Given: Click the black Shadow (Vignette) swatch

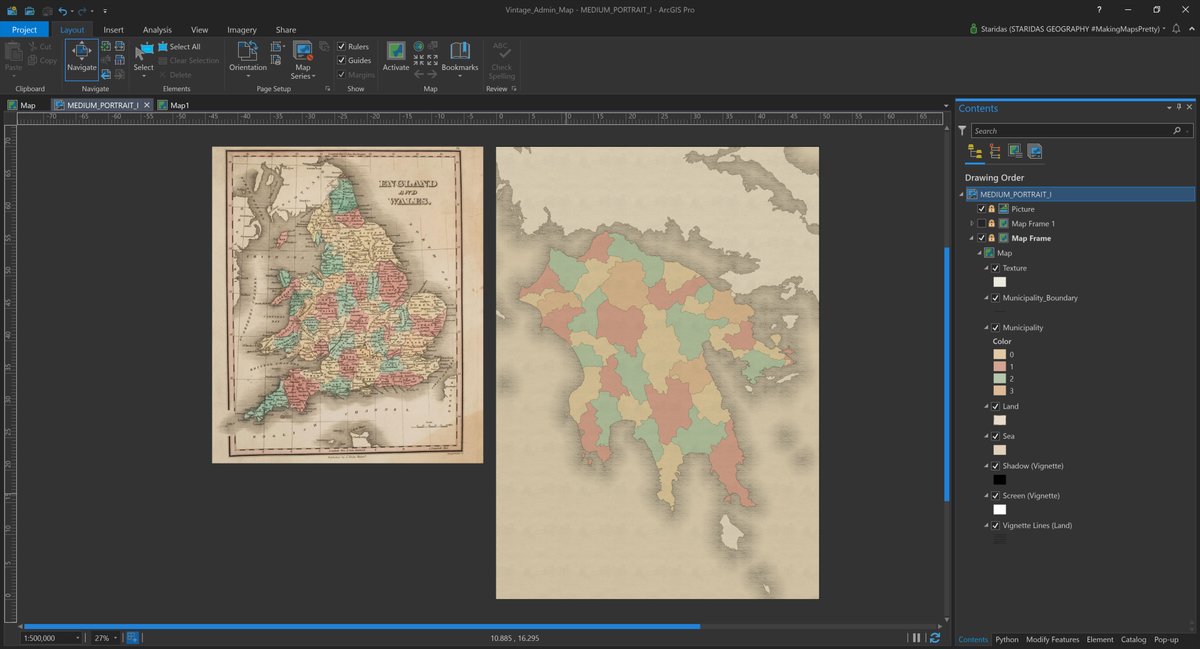Looking at the screenshot, I should coord(999,480).
